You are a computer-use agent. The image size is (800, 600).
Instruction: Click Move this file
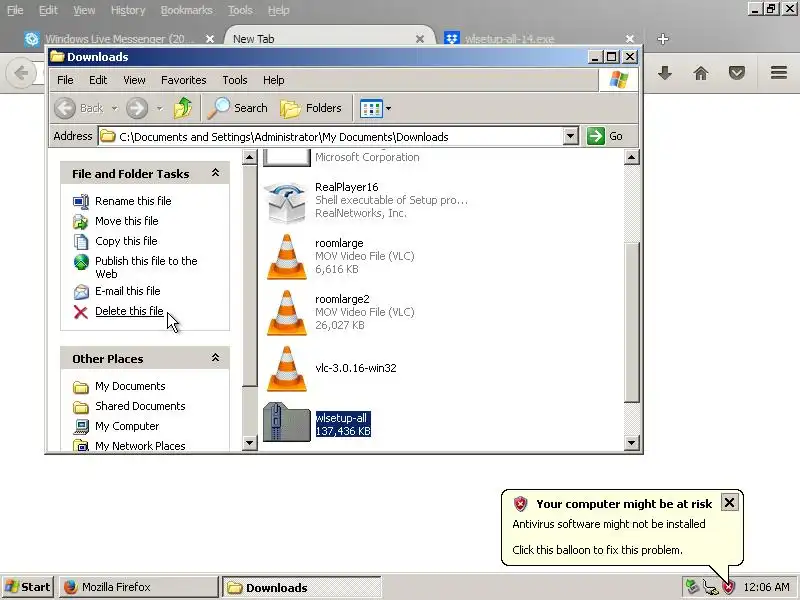127,221
